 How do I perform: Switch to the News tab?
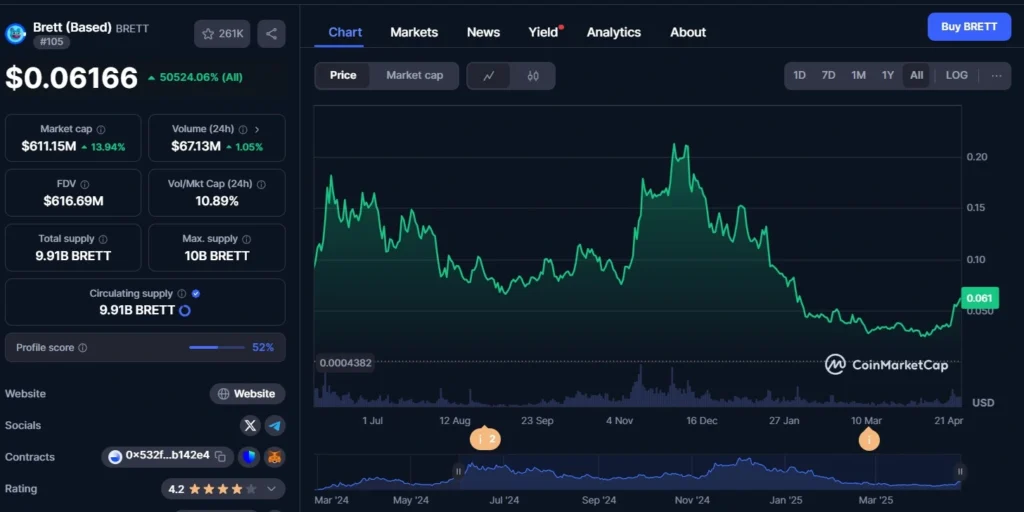[483, 32]
